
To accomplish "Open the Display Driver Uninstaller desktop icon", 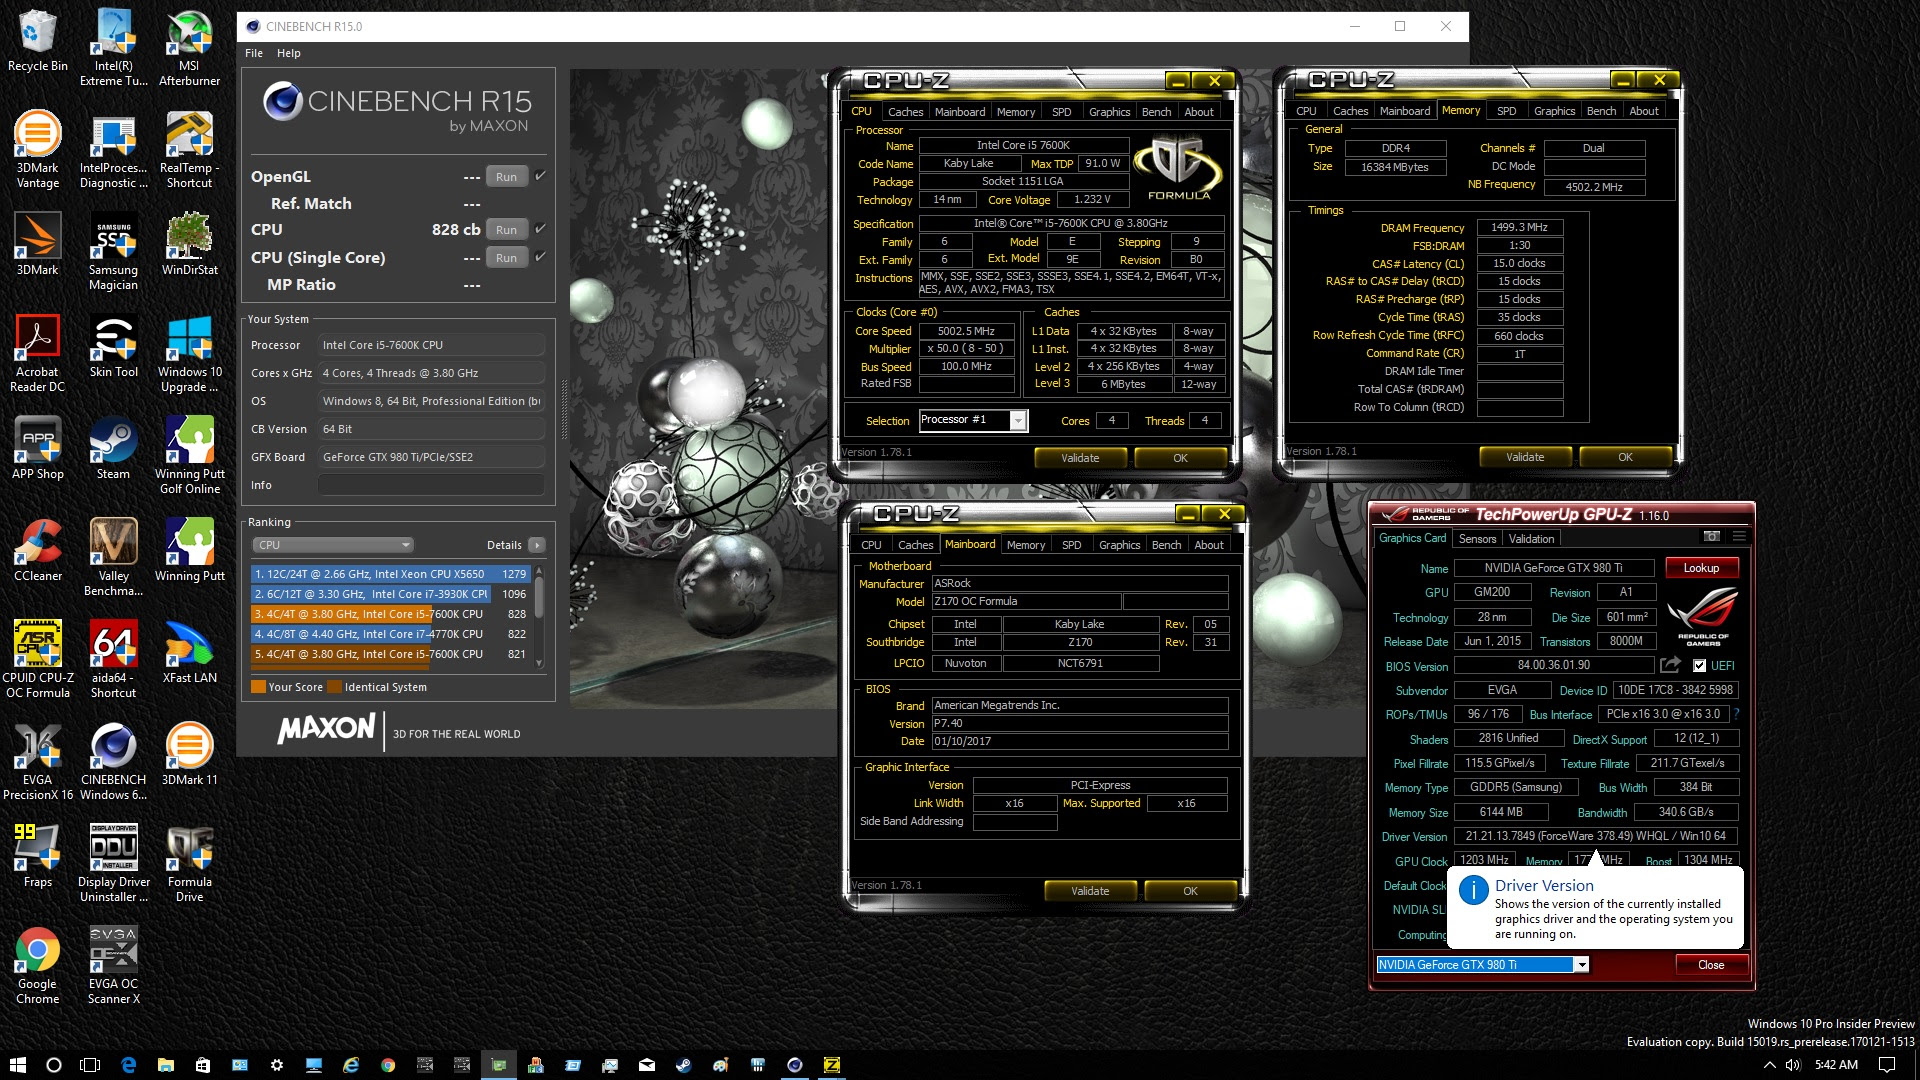I will 113,863.
